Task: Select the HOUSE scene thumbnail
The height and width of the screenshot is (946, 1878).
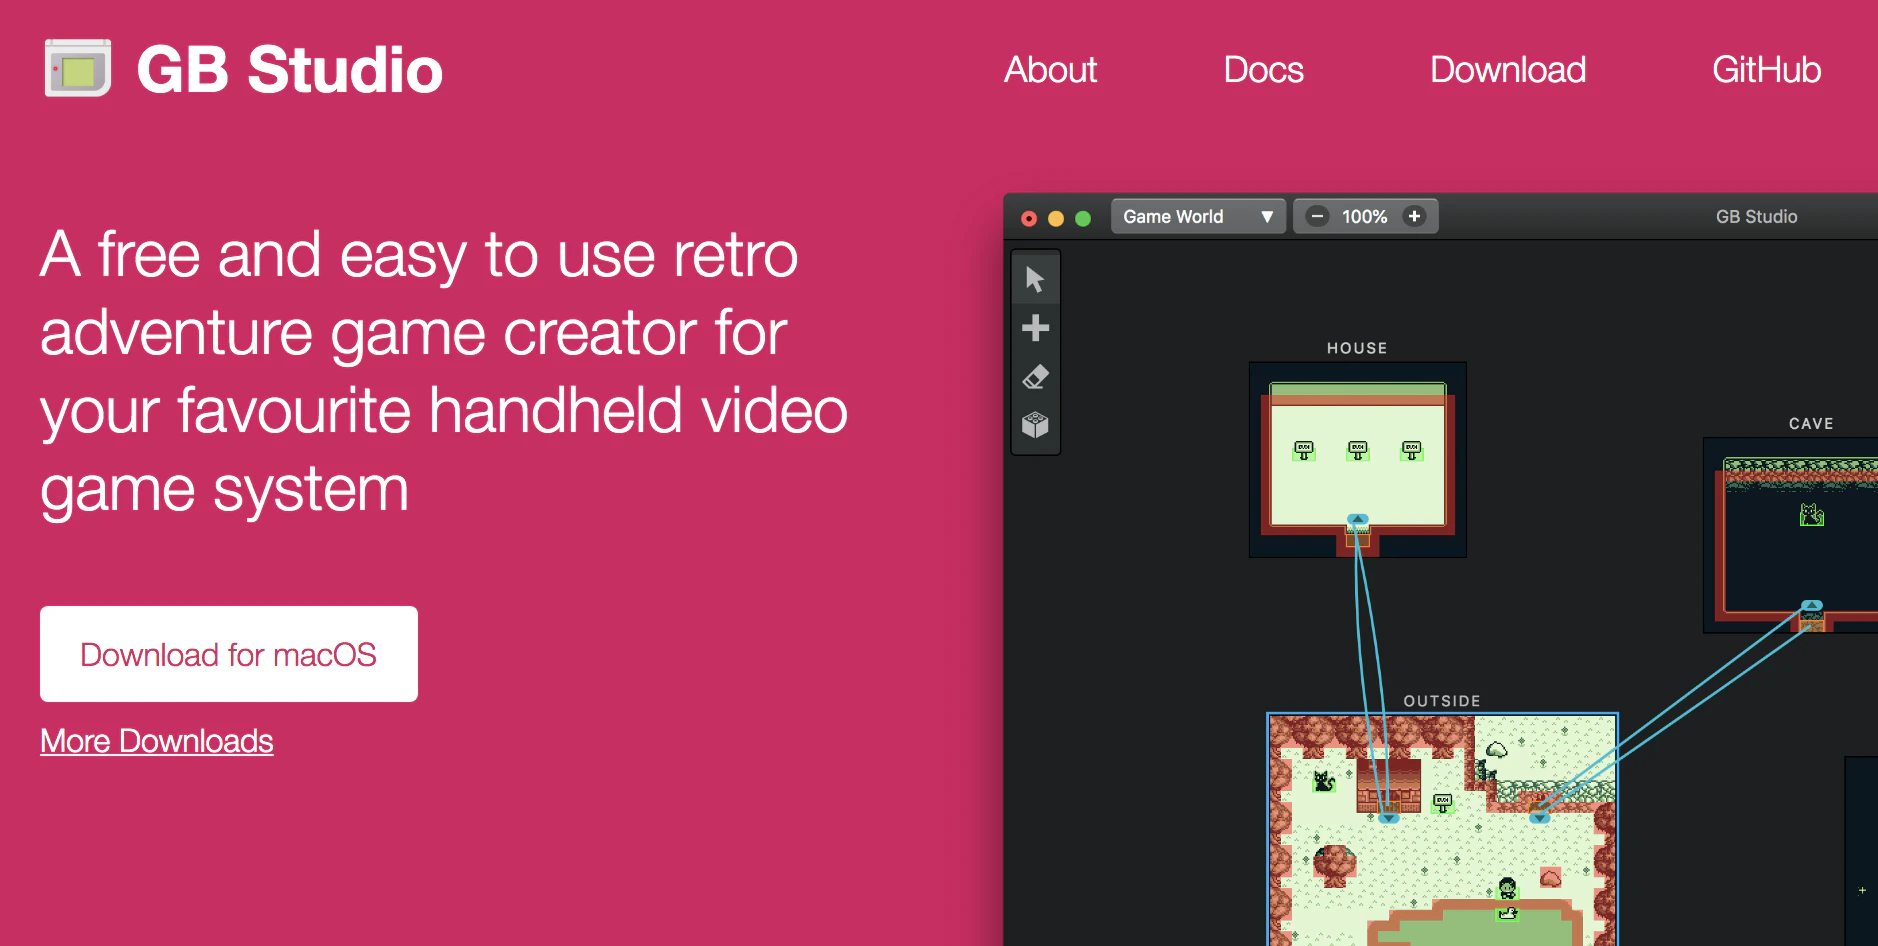Action: (x=1357, y=460)
